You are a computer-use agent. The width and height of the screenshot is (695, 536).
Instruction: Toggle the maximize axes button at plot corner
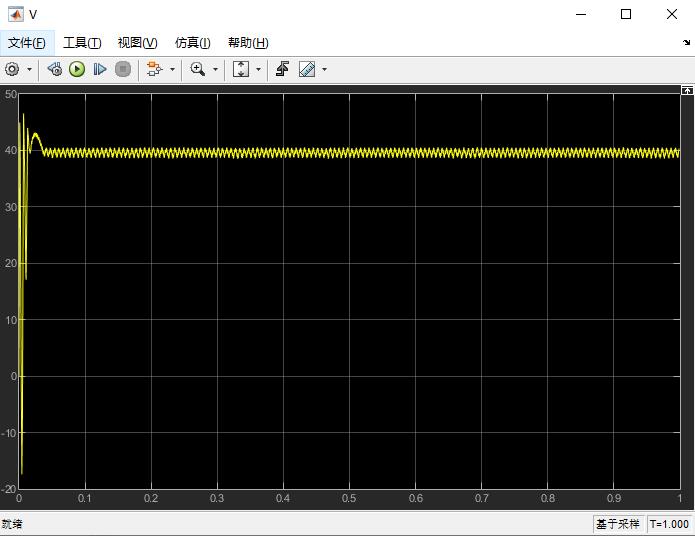[x=687, y=90]
